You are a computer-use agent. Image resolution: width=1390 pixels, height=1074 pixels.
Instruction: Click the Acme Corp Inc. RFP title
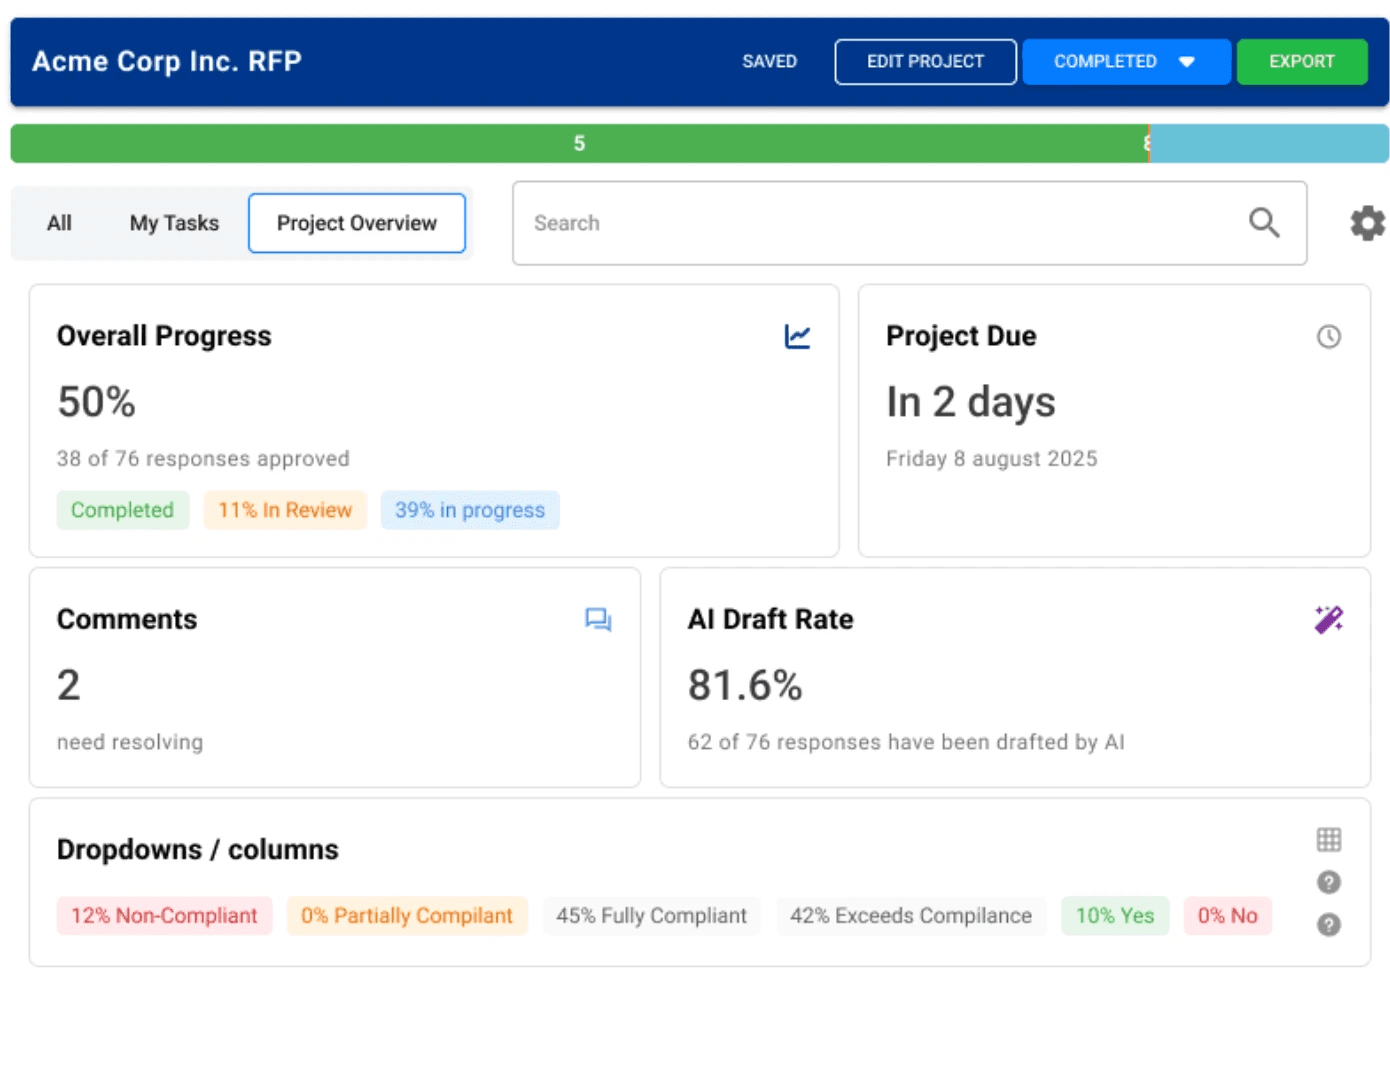click(167, 62)
